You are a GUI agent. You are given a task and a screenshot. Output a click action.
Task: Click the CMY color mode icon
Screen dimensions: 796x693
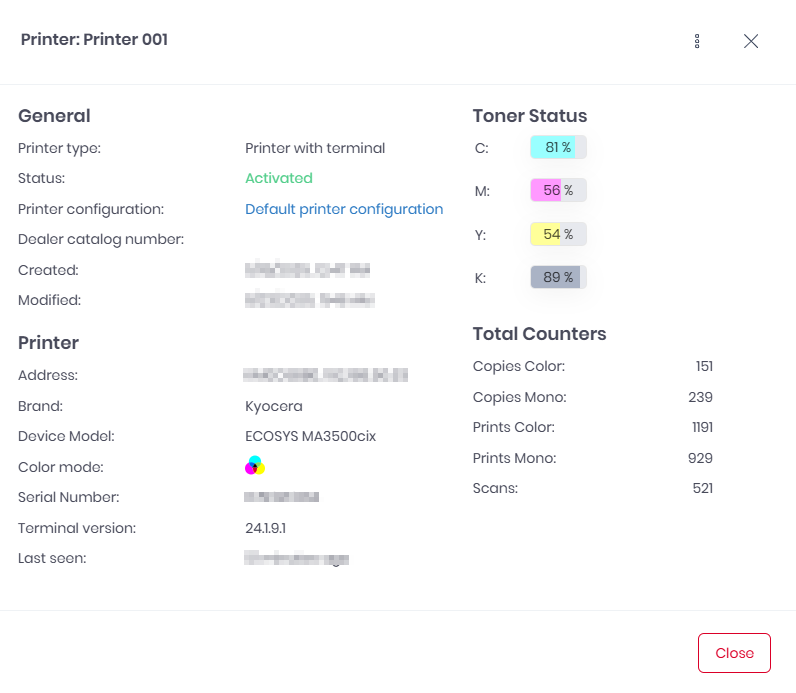click(x=255, y=466)
